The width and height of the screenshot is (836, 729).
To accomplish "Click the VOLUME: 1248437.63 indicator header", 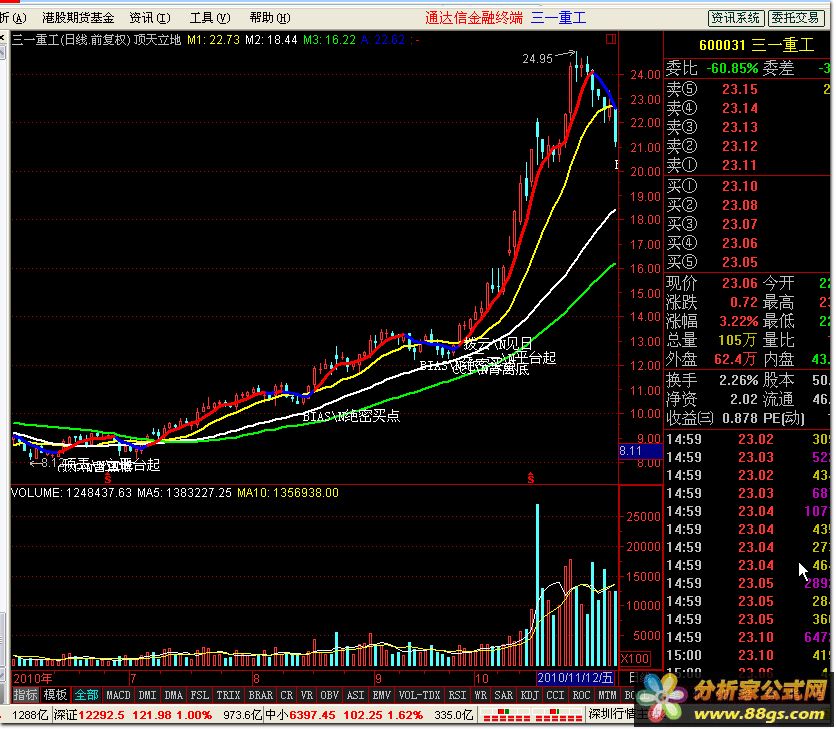I will pos(71,493).
